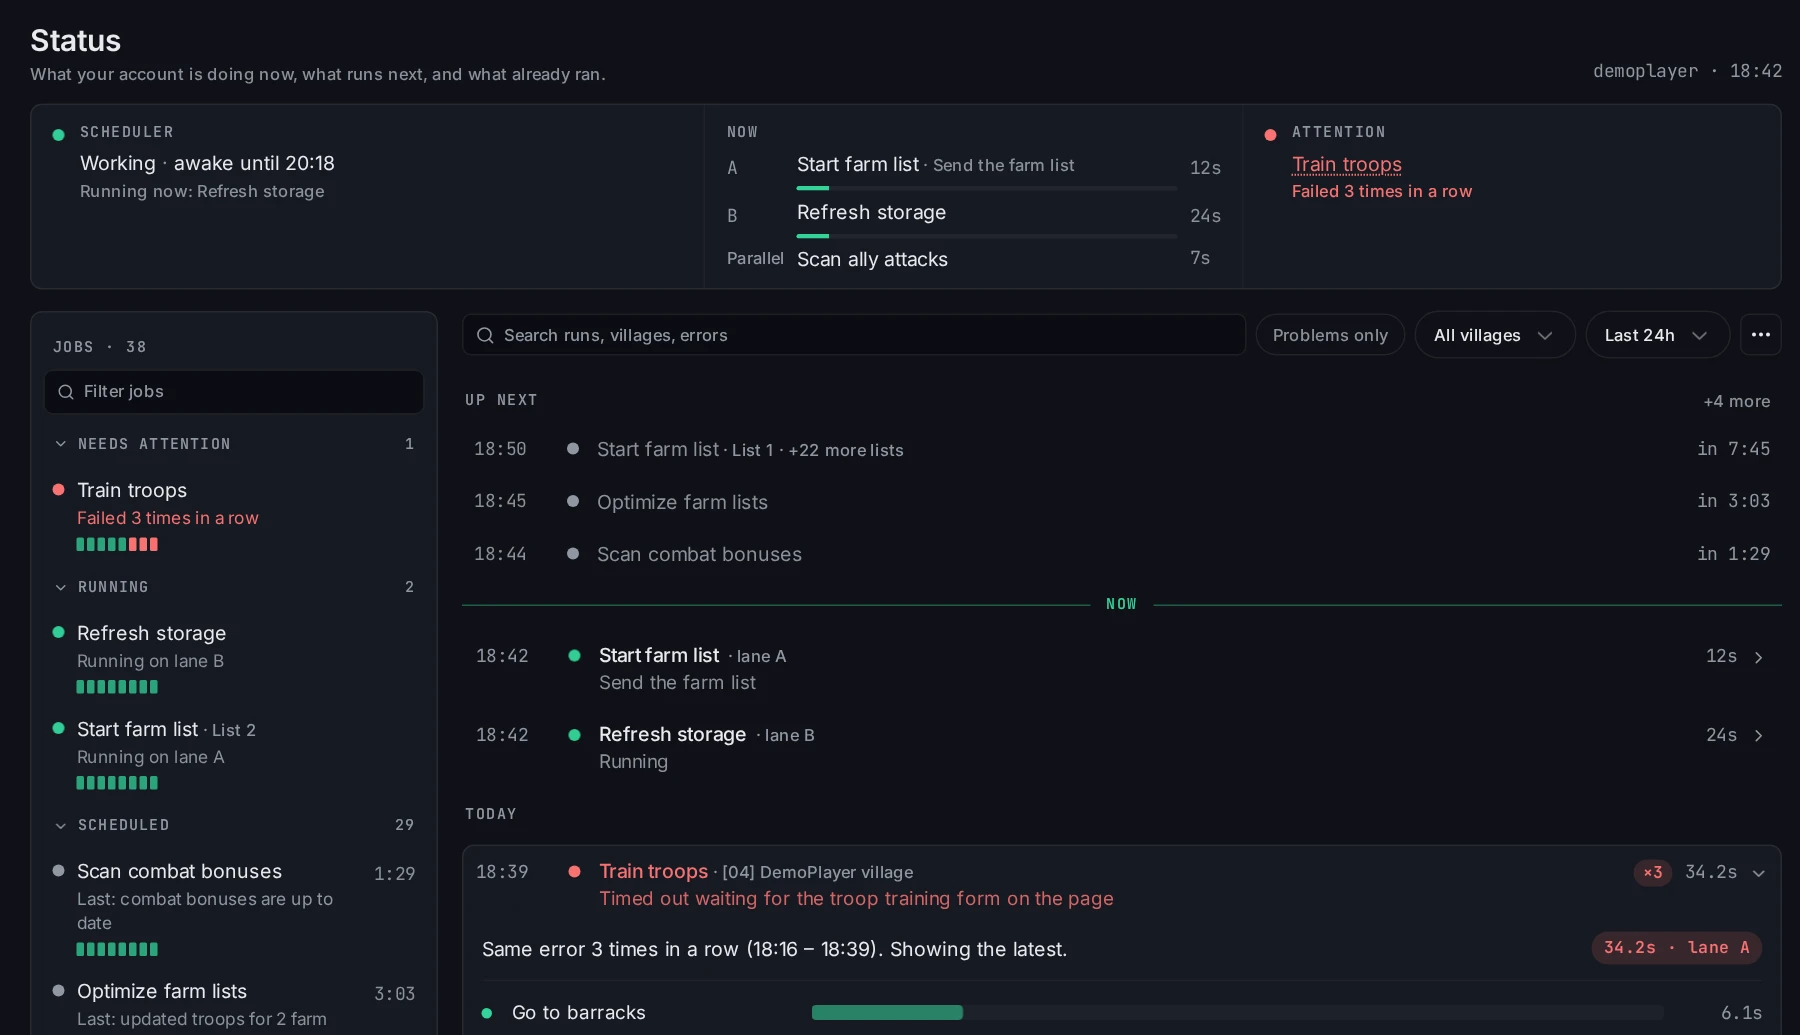Open the Last 24h time range dropdown
This screenshot has height=1035, width=1800.
pos(1657,335)
